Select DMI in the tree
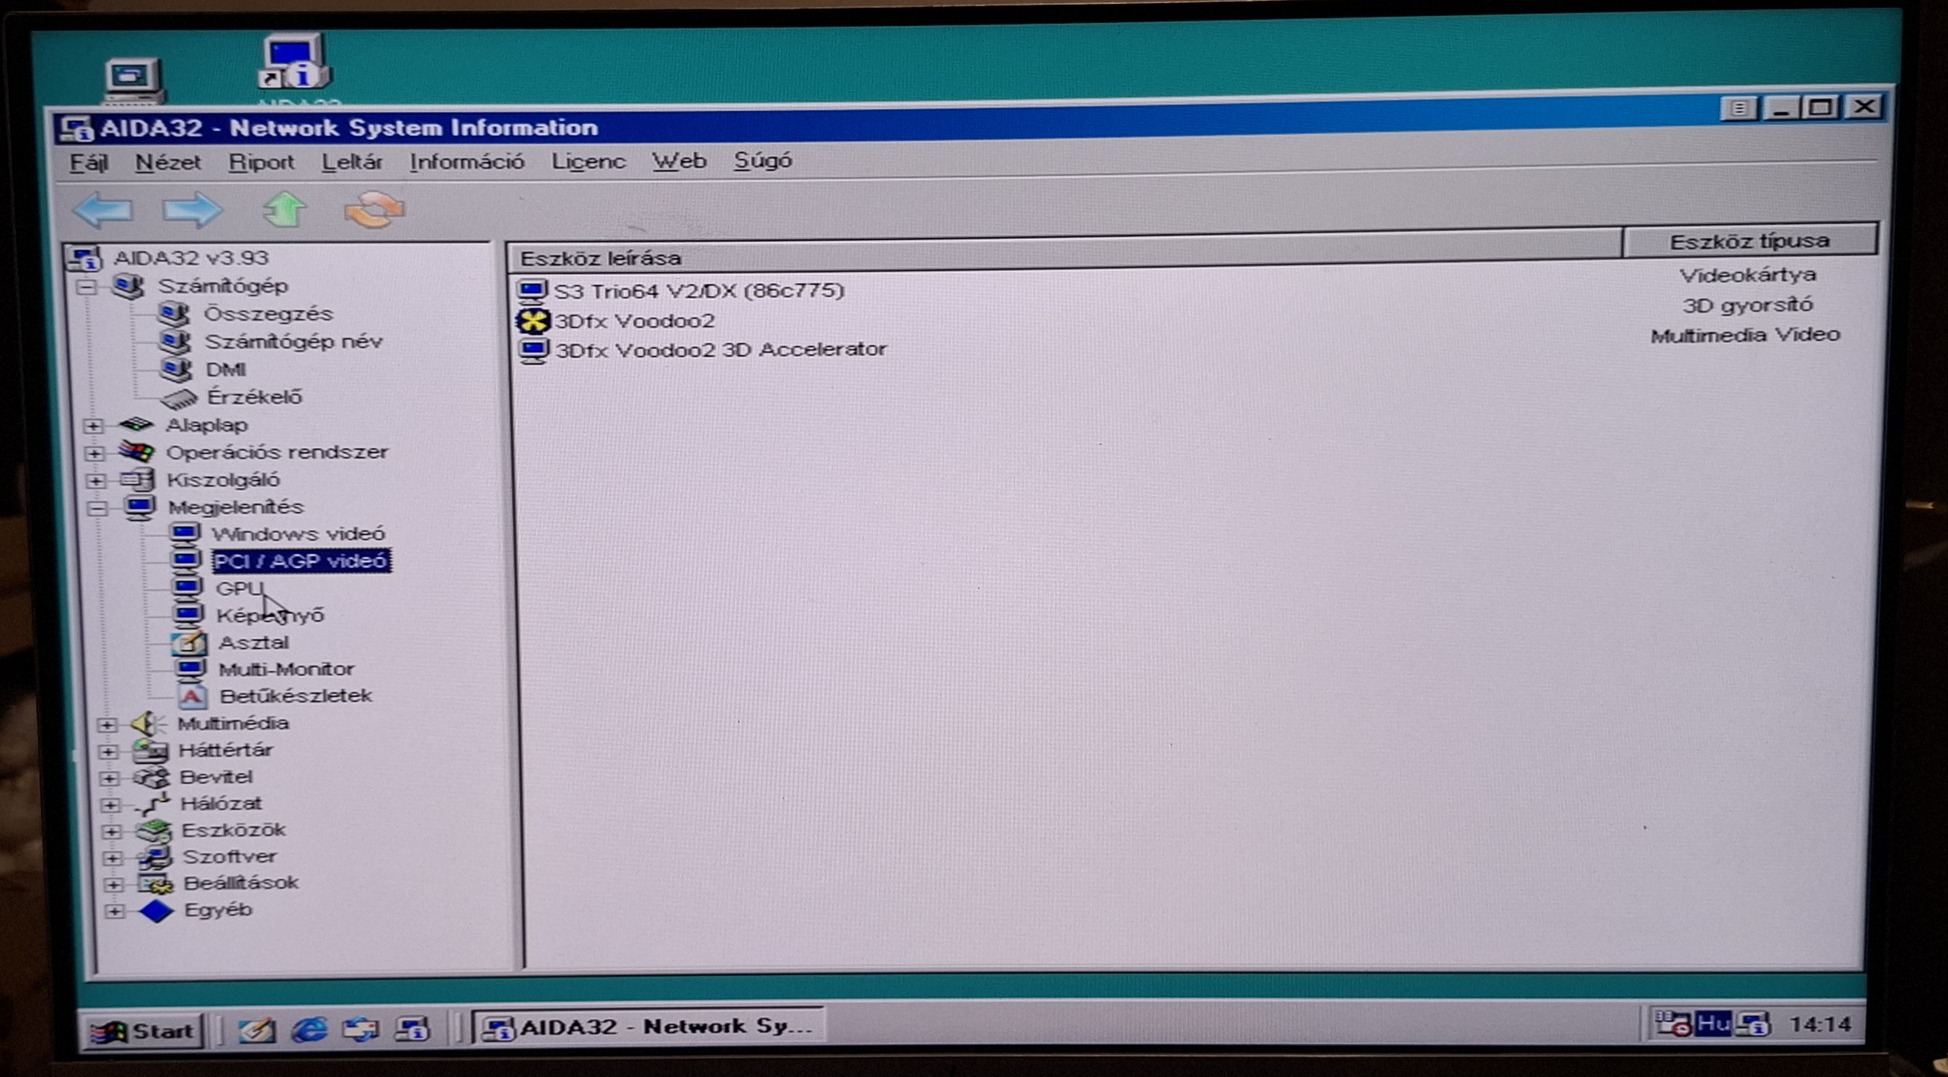1948x1077 pixels. coord(225,370)
